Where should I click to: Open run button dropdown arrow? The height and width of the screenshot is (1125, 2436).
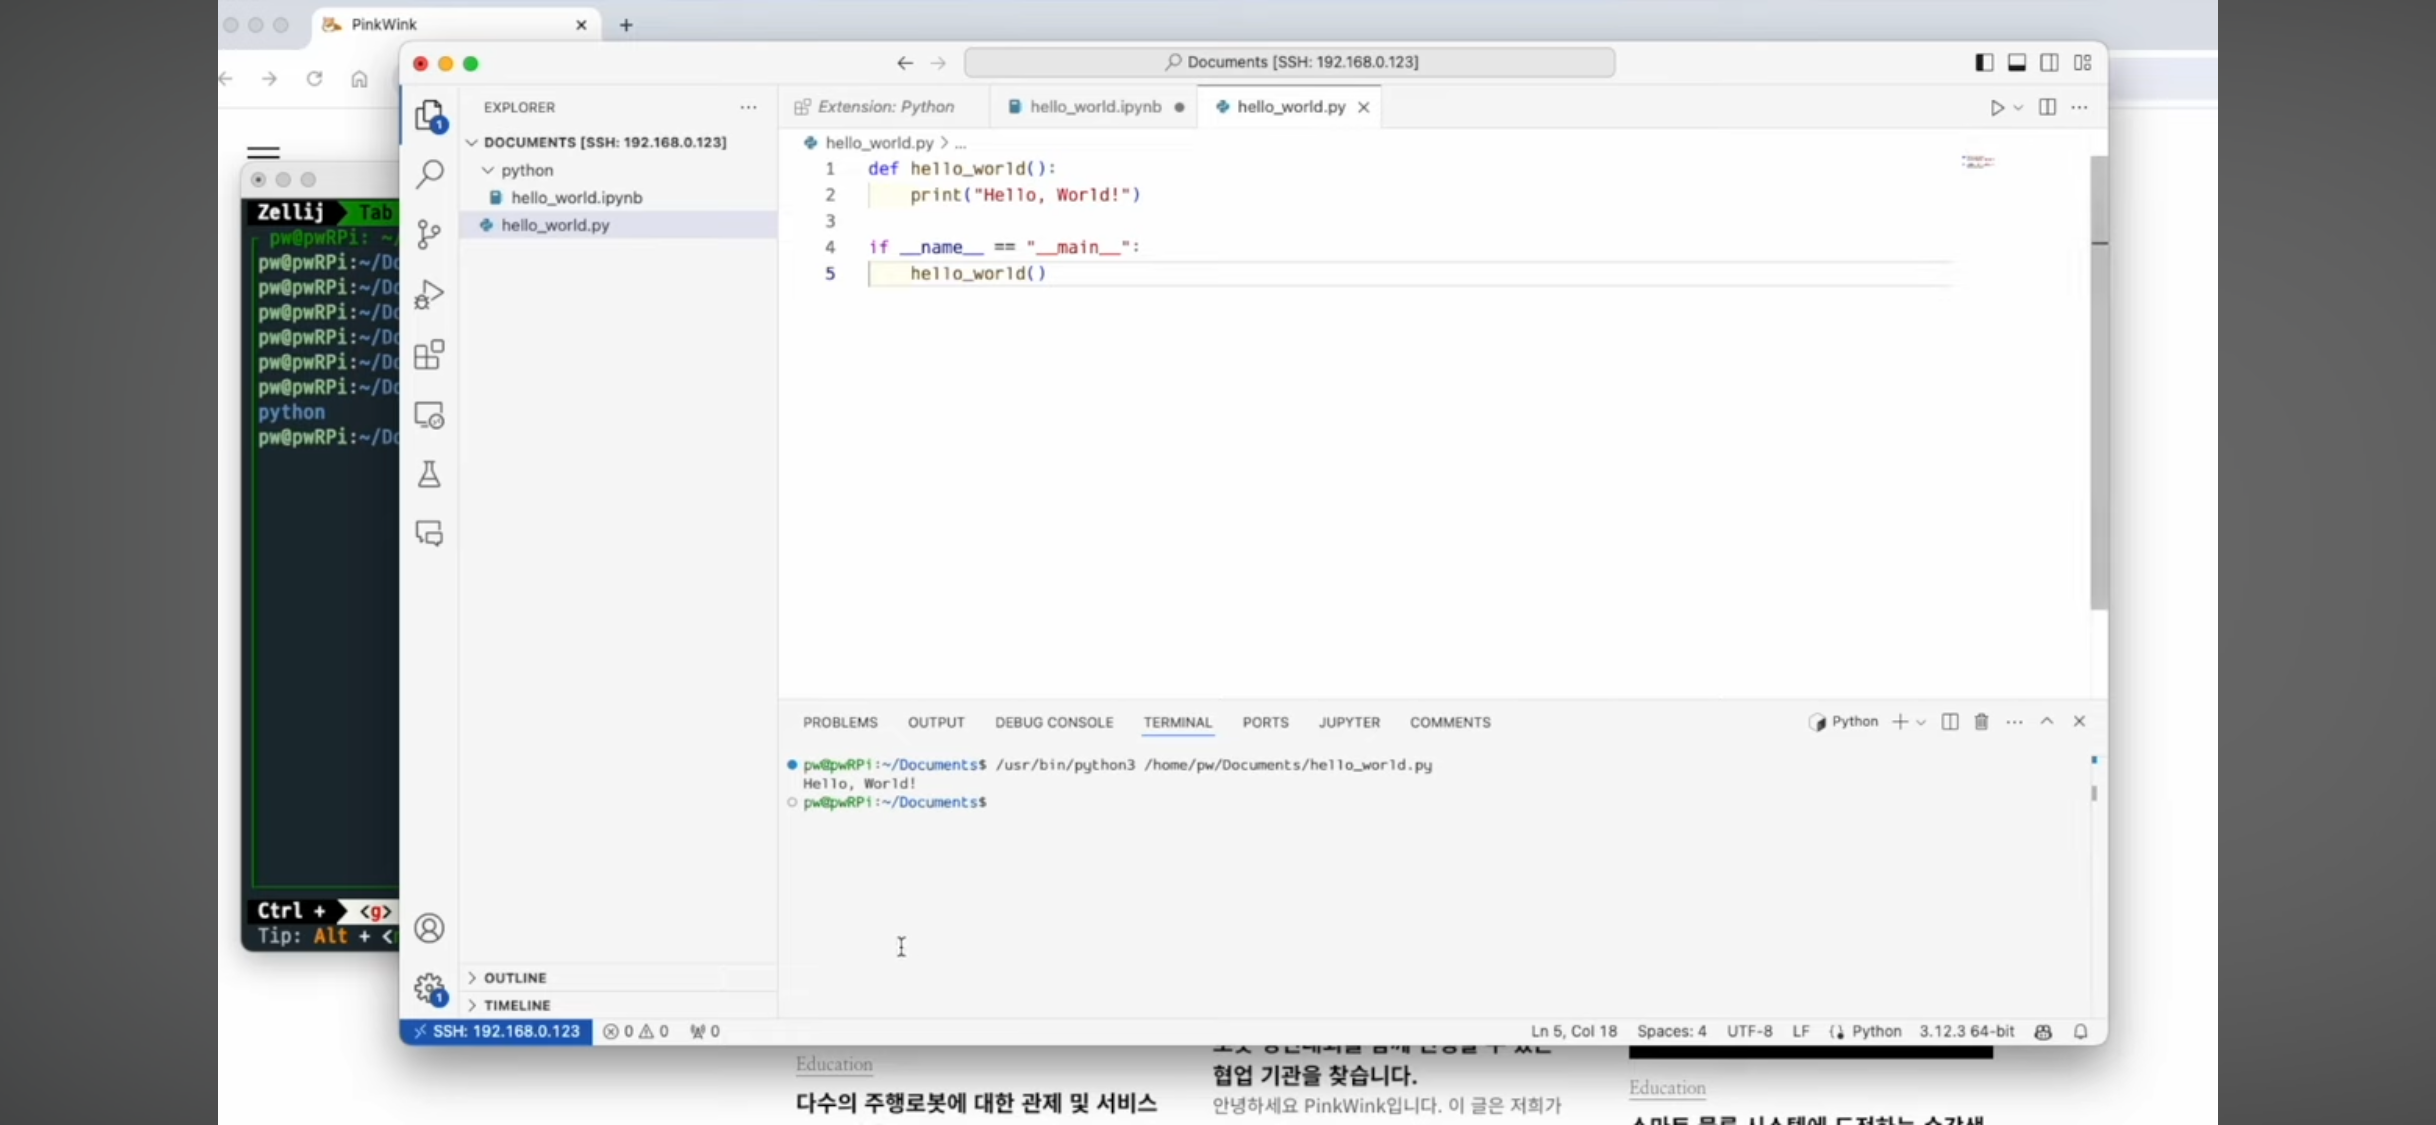(x=2018, y=107)
